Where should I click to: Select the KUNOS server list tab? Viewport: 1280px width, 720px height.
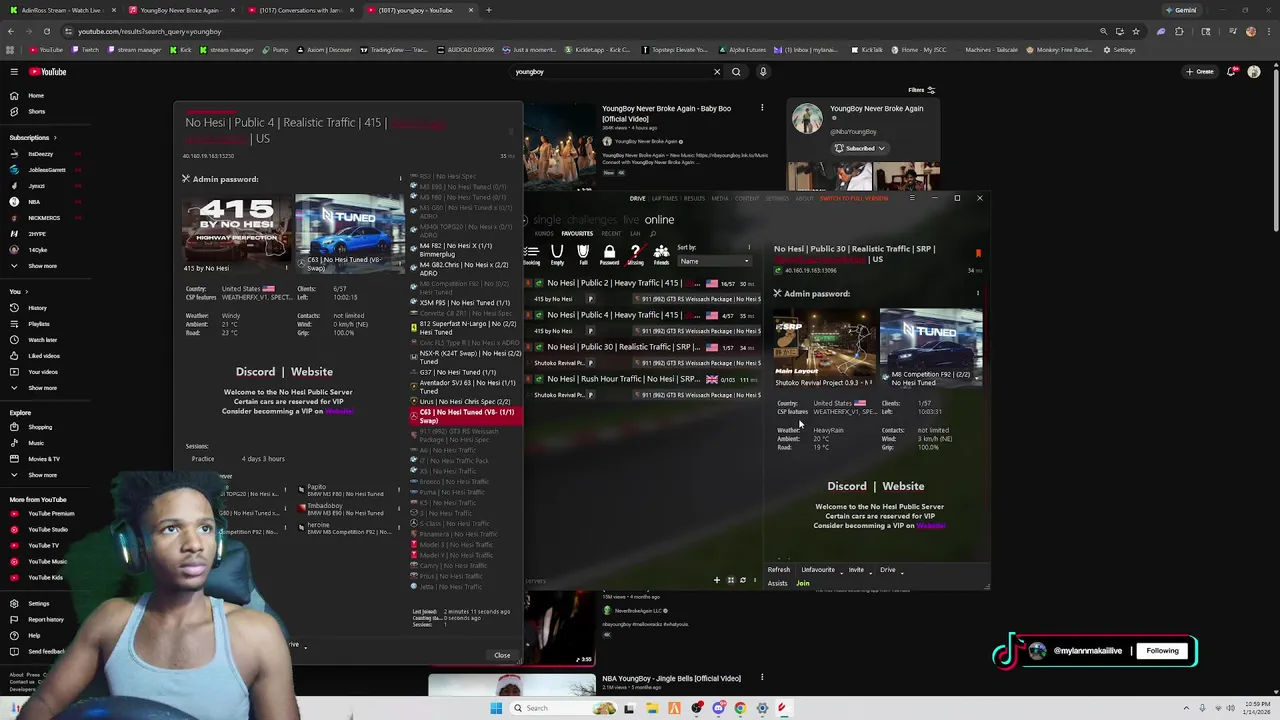point(544,233)
